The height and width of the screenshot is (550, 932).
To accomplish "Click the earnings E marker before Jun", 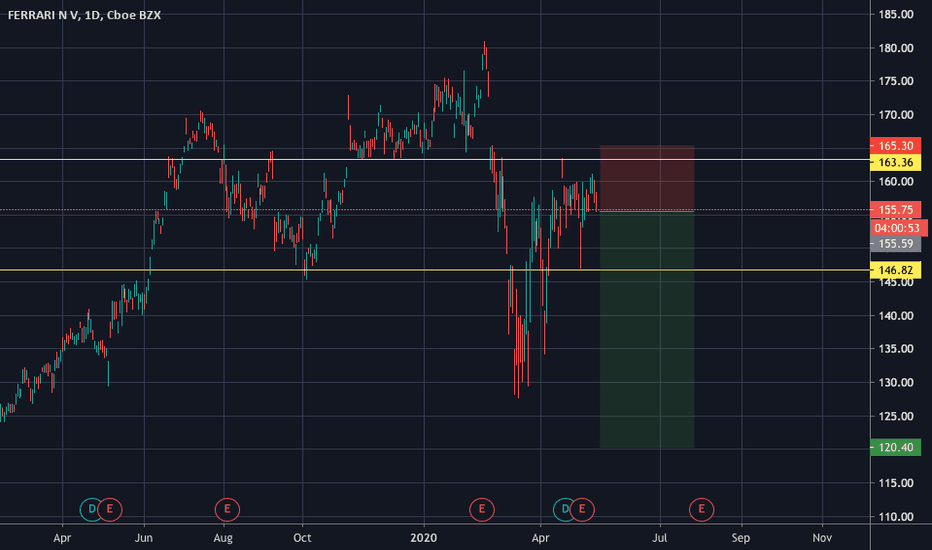I will coord(109,509).
